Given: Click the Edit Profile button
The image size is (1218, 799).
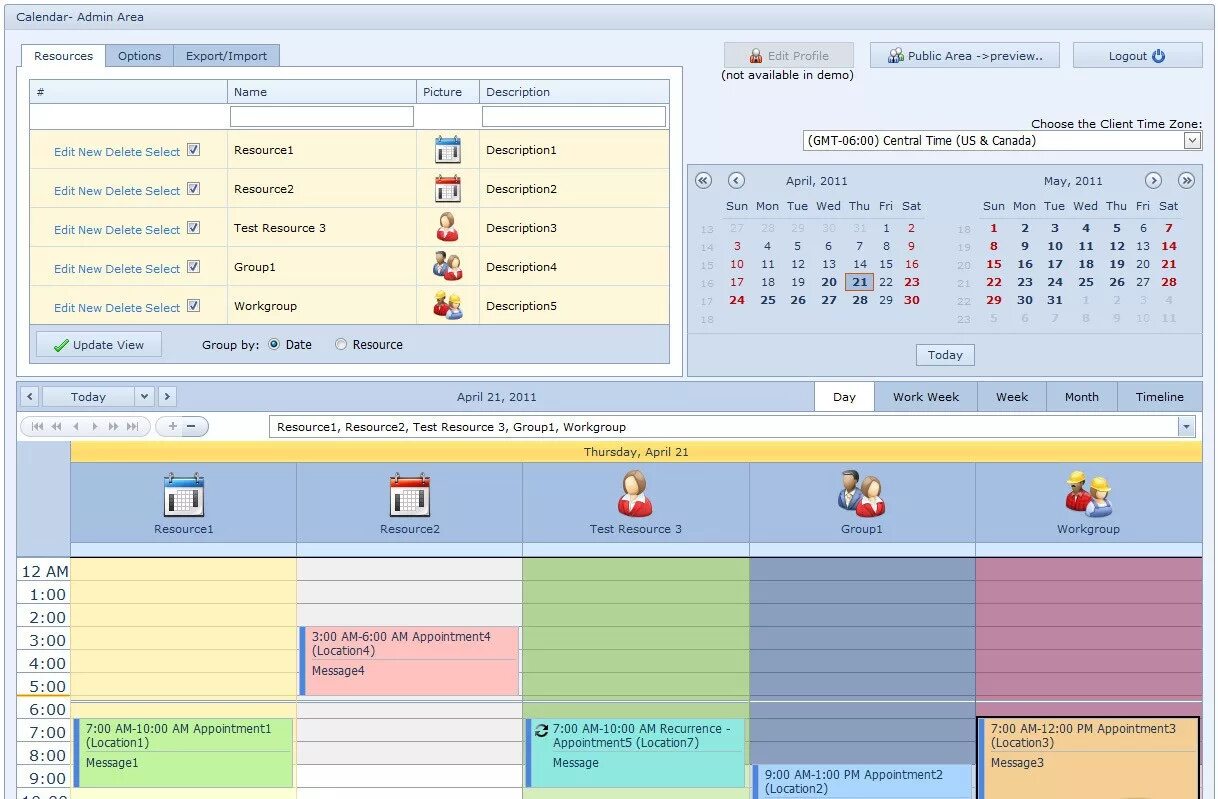Looking at the screenshot, I should (790, 56).
